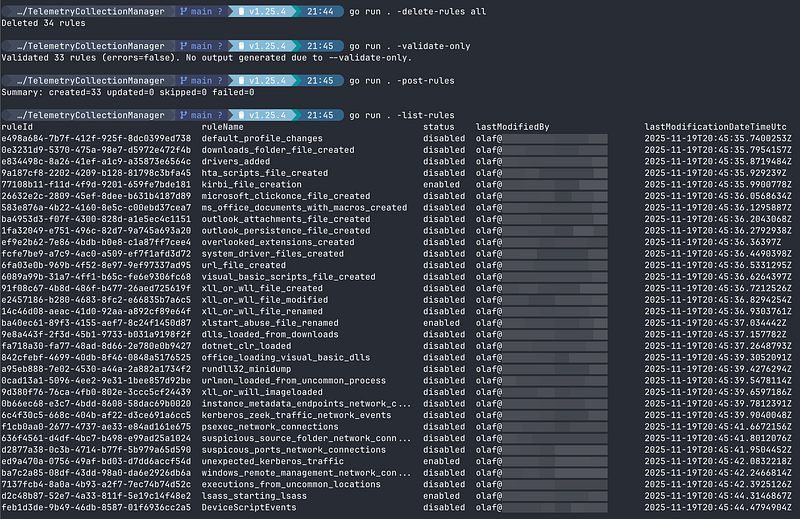Click rule ID starting with 'ba7c2a85-08df'
800x519 pixels.
(96, 473)
